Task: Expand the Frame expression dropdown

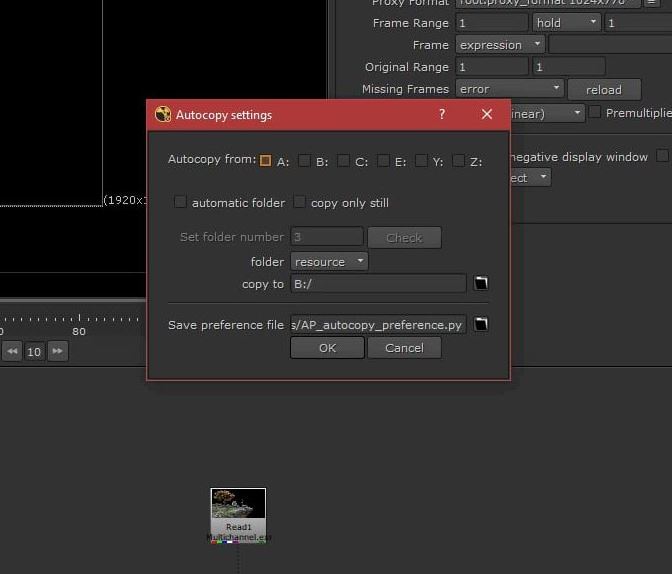Action: click(x=500, y=45)
